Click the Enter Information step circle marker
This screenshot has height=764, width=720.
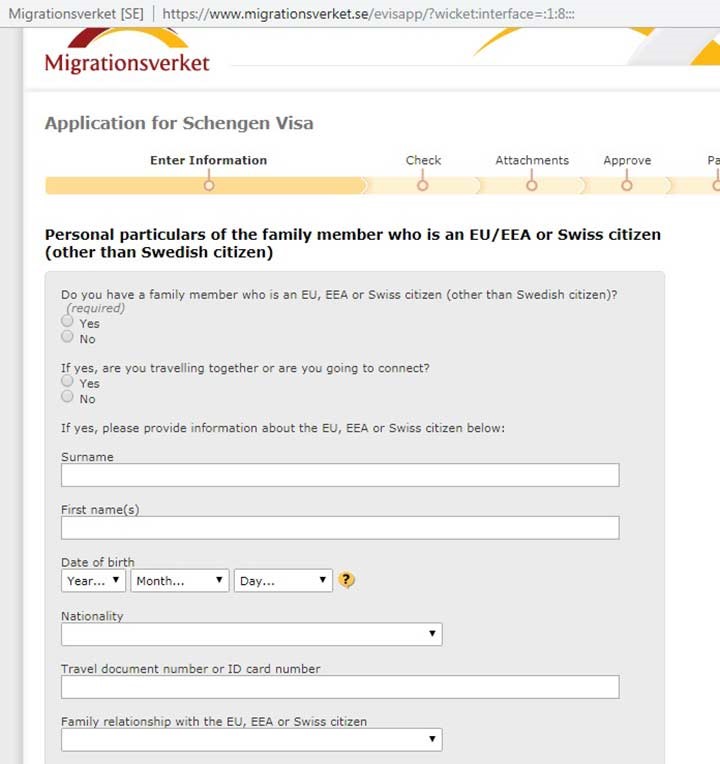coord(209,186)
